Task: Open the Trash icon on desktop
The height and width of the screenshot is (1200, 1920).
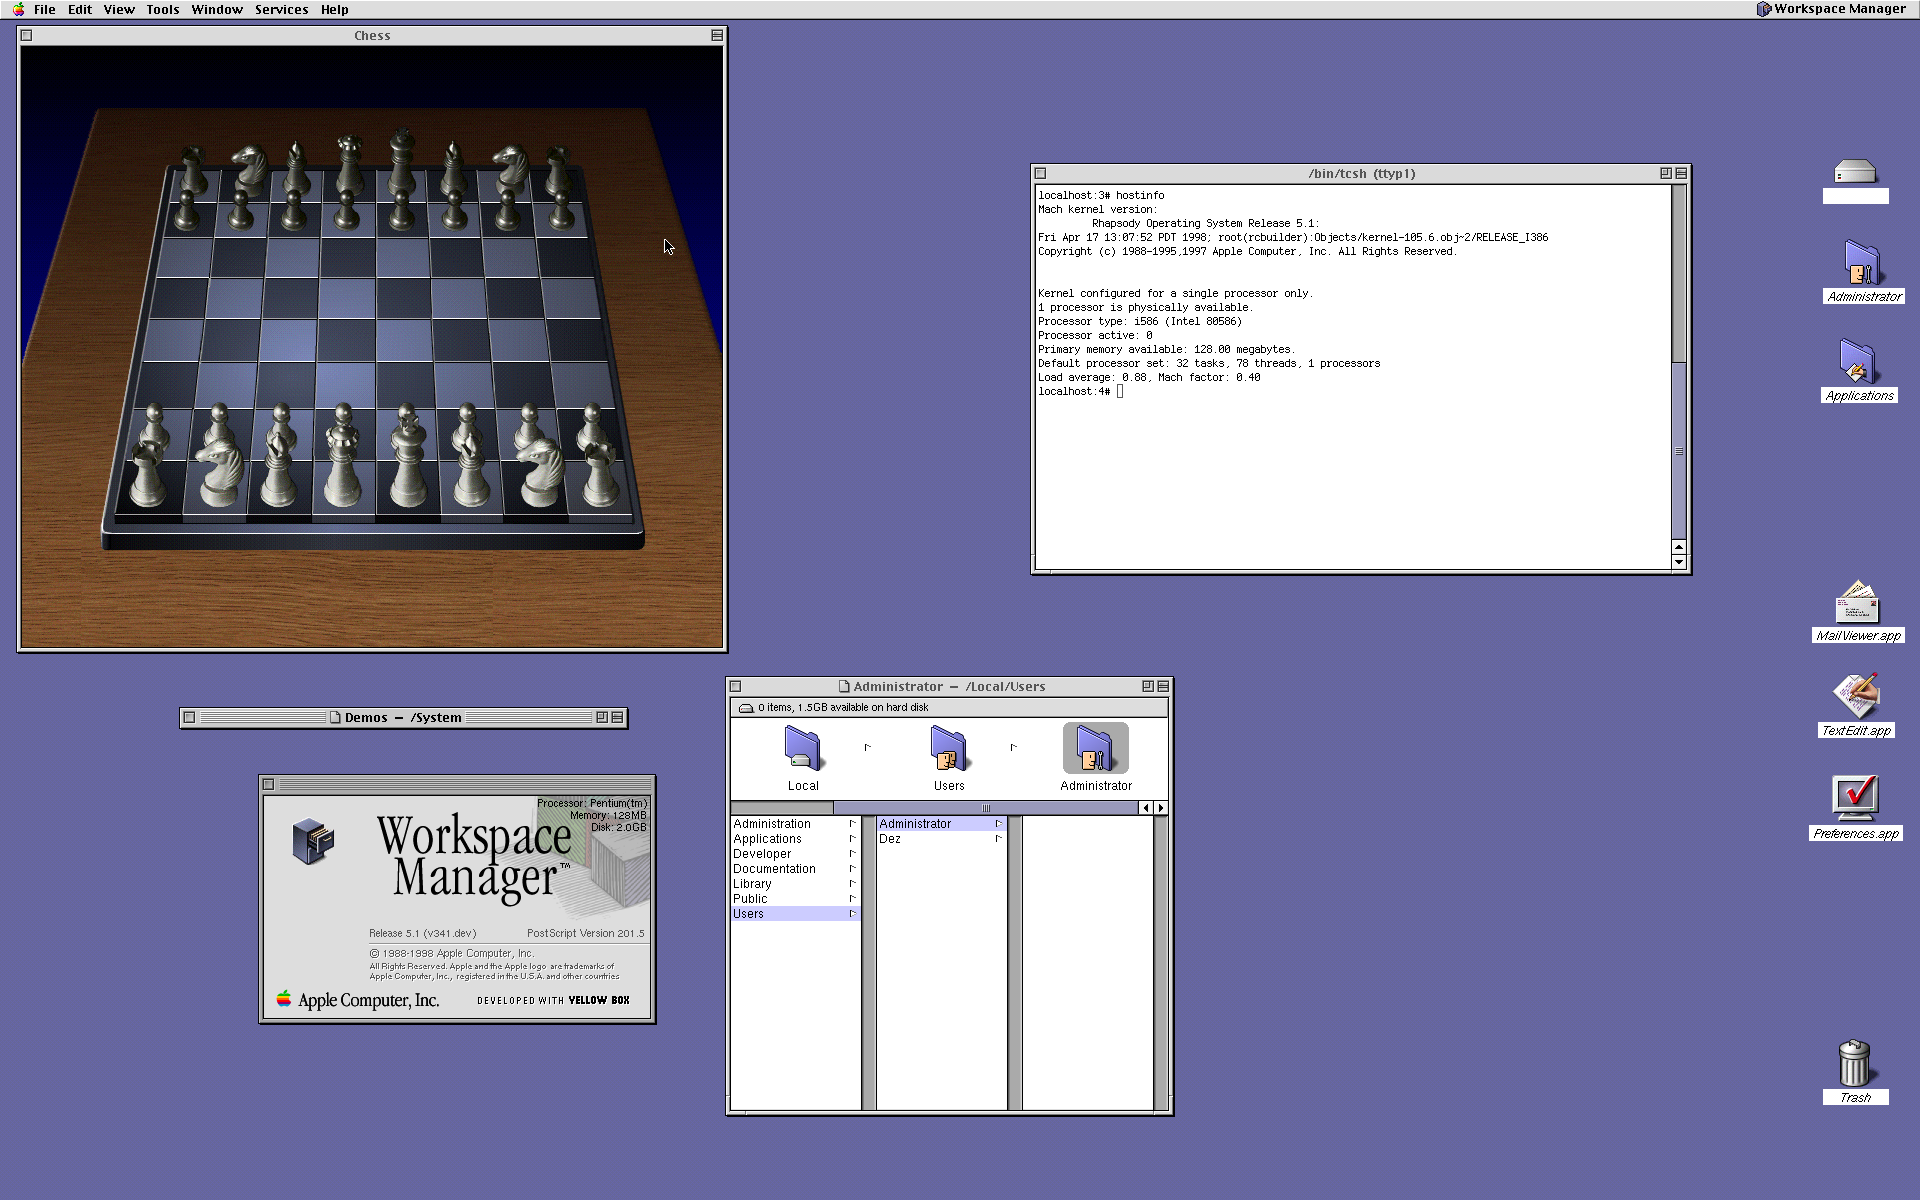Action: point(1854,1064)
